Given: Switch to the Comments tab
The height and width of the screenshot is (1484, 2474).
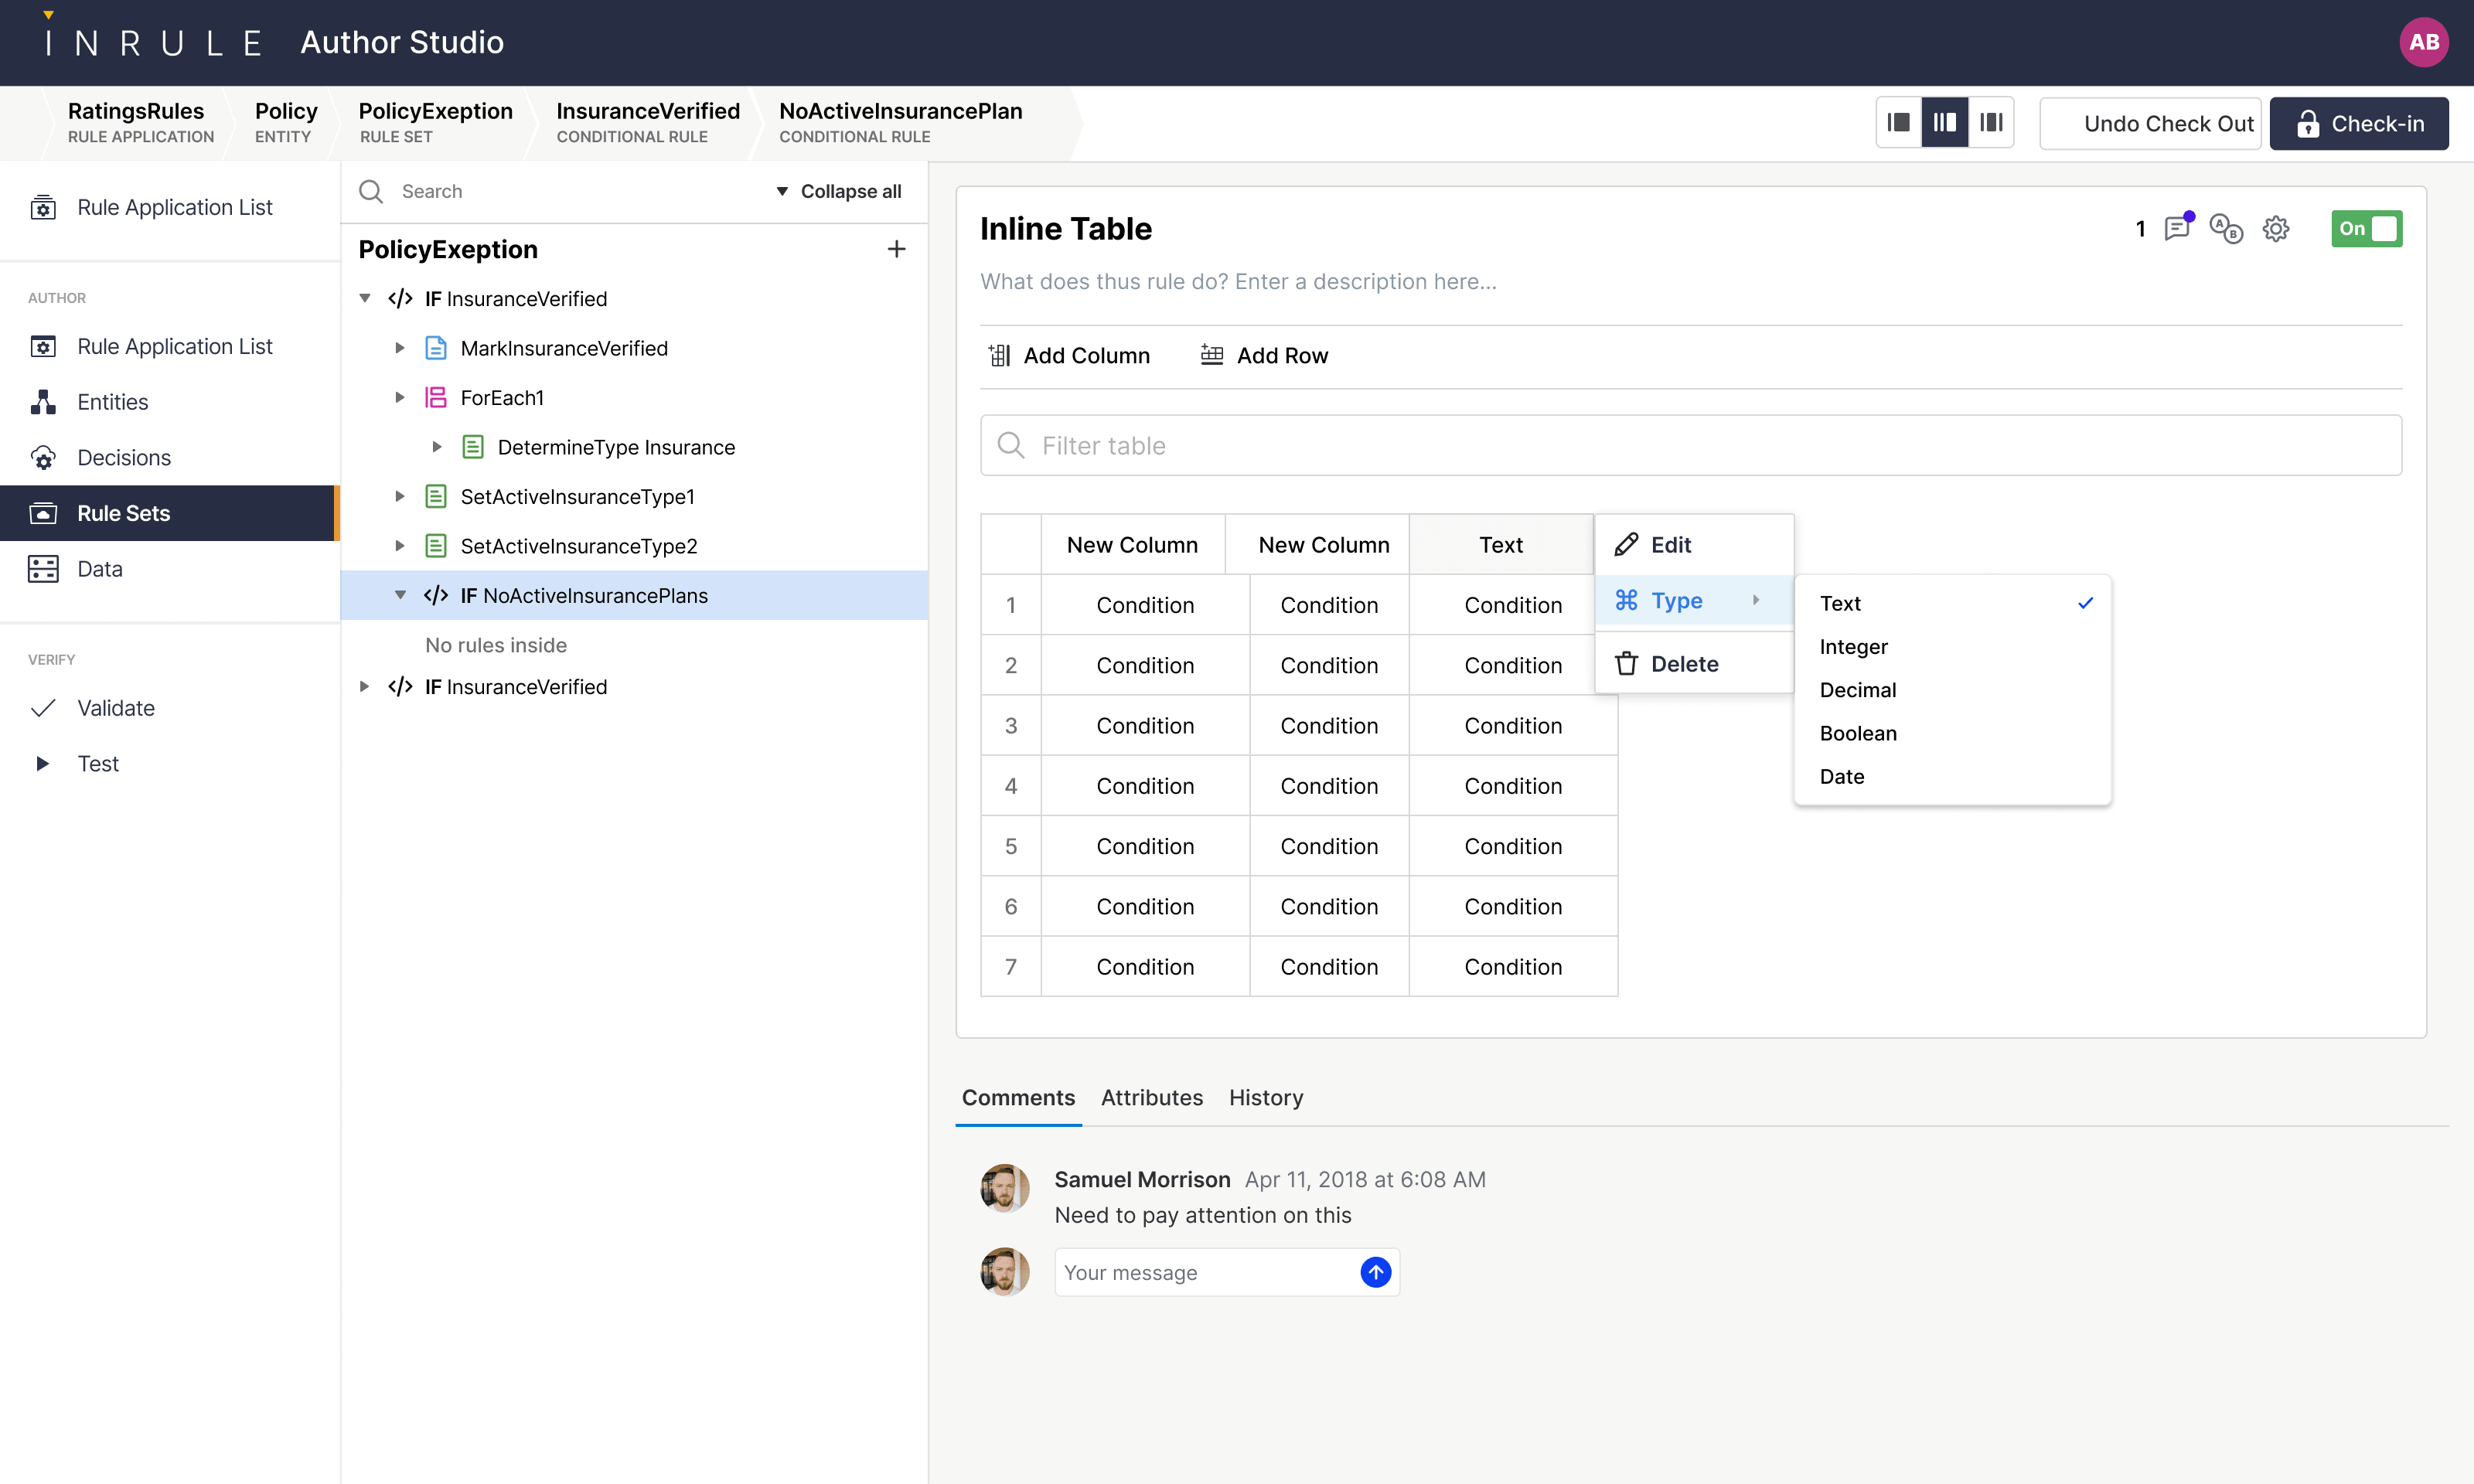Looking at the screenshot, I should tap(1018, 1097).
